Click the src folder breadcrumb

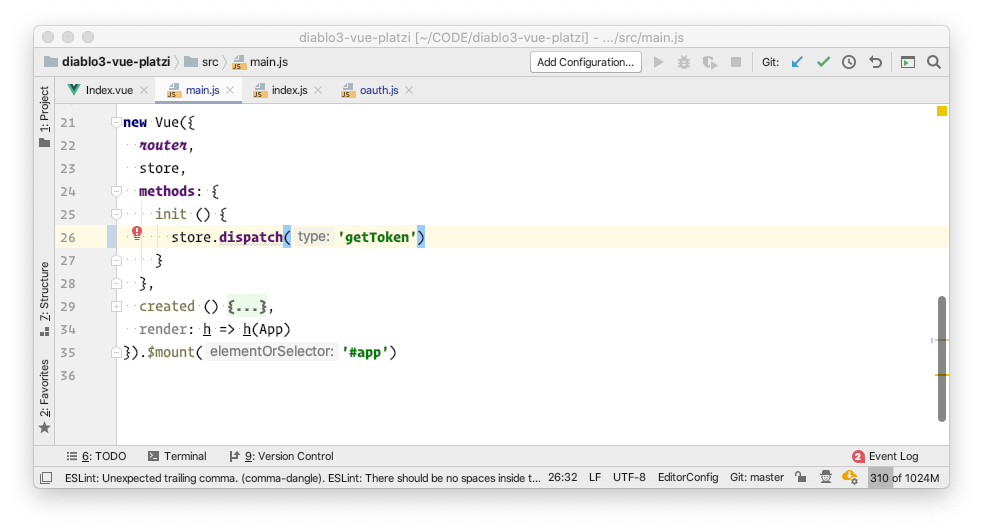click(201, 62)
